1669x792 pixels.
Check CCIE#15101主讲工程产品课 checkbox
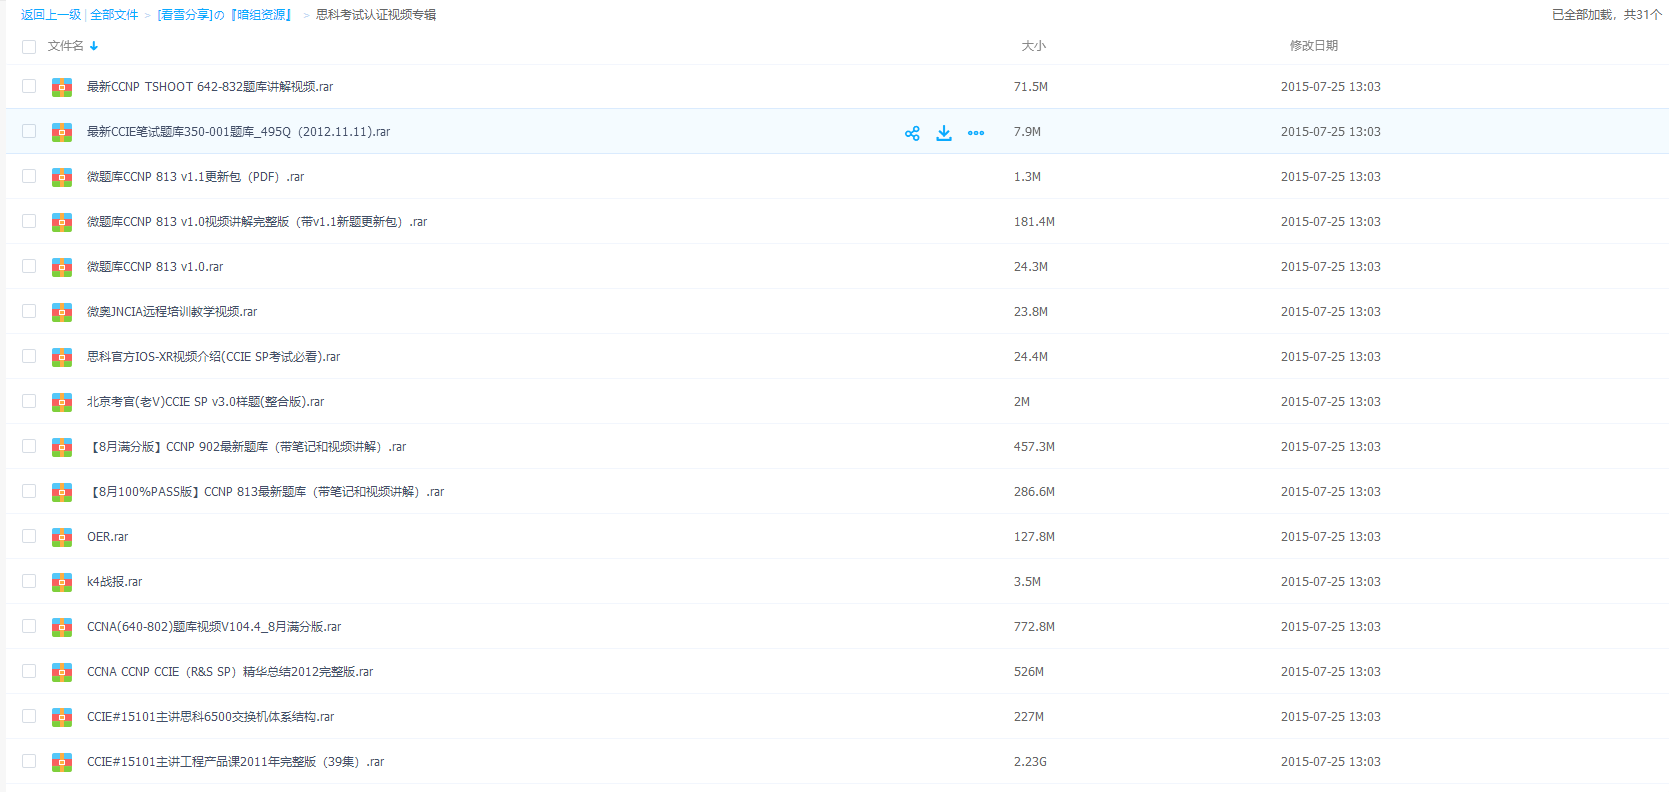[29, 761]
